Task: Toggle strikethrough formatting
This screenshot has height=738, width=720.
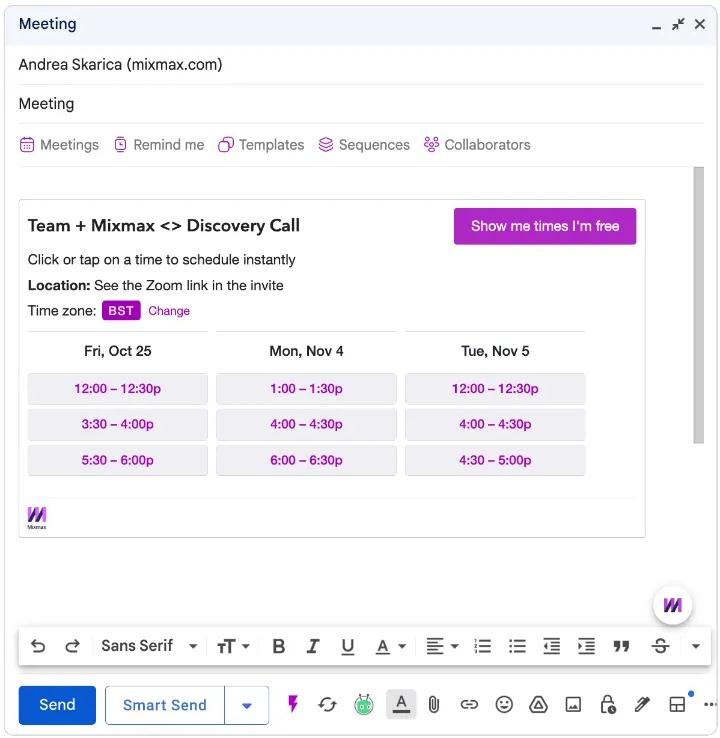Action: click(x=660, y=646)
